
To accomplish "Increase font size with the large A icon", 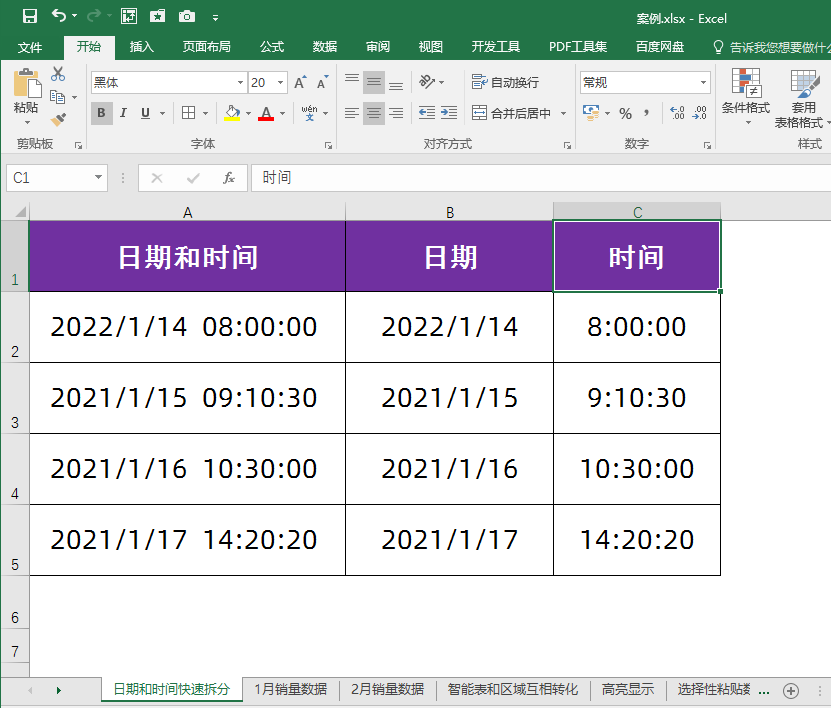I will pos(299,83).
